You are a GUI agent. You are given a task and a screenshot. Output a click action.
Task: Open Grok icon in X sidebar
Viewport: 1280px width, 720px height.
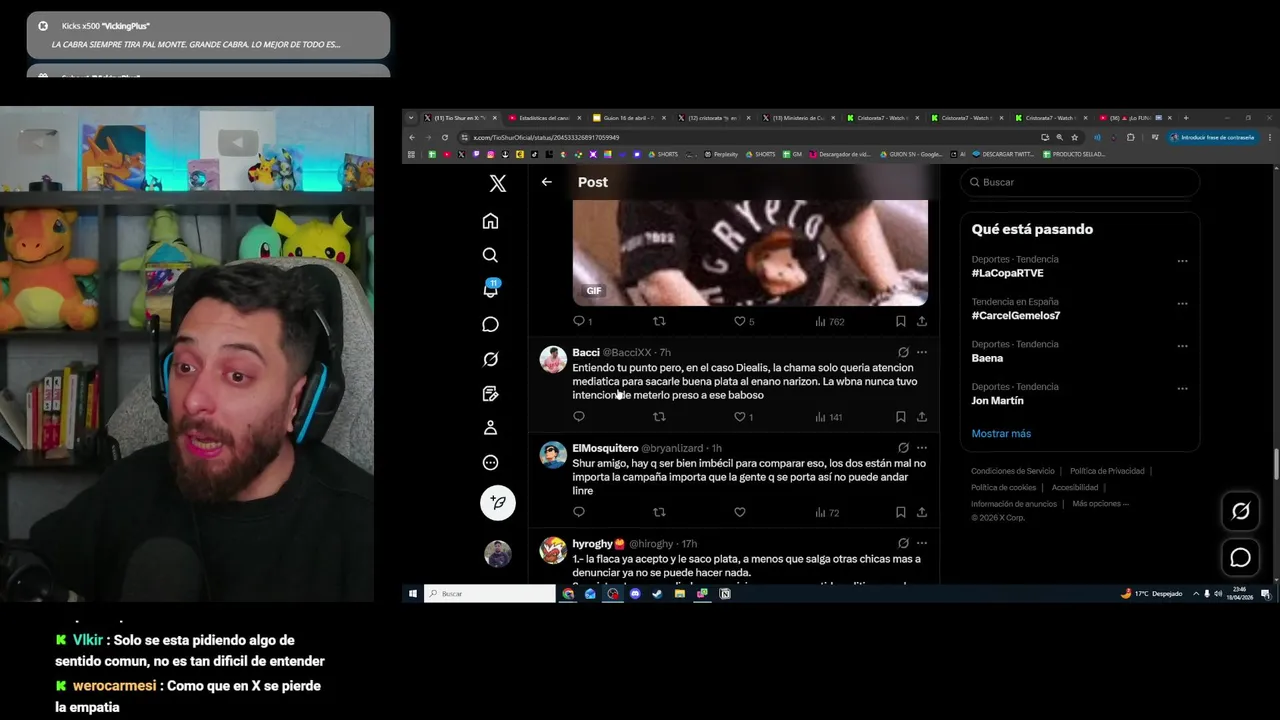(x=490, y=359)
